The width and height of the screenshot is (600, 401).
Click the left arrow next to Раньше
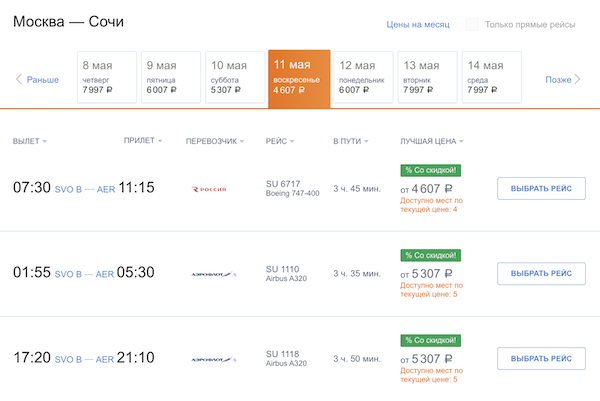coord(18,80)
